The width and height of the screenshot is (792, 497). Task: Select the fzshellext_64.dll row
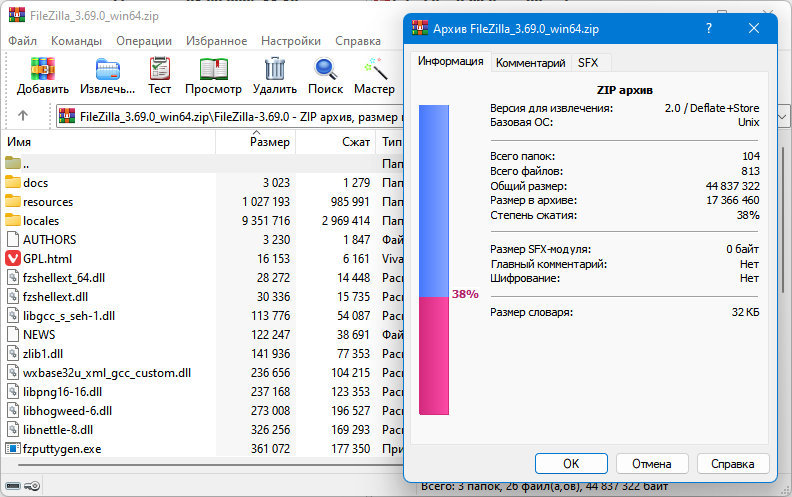click(203, 277)
